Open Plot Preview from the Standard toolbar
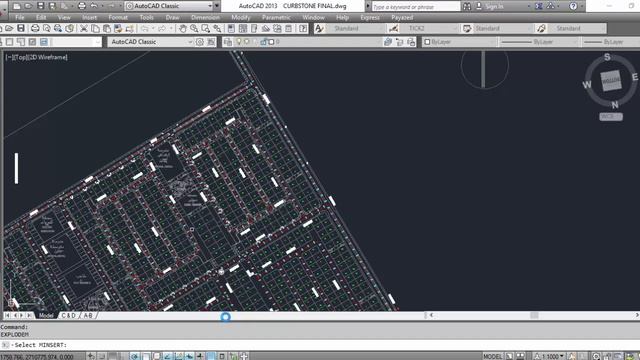This screenshot has height=360, width=640. [47, 28]
